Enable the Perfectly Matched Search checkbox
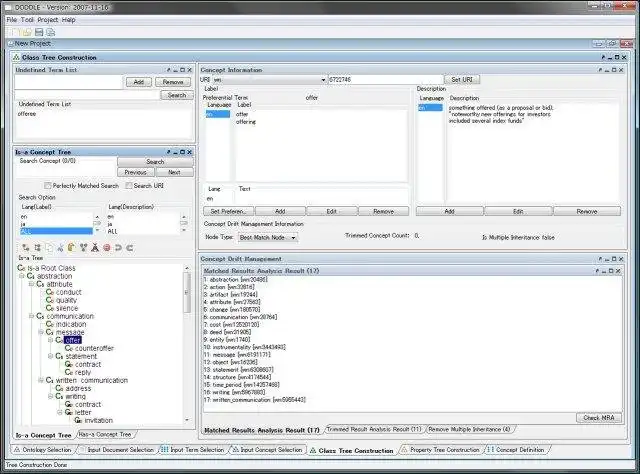The width and height of the screenshot is (640, 474). pyautogui.click(x=47, y=186)
